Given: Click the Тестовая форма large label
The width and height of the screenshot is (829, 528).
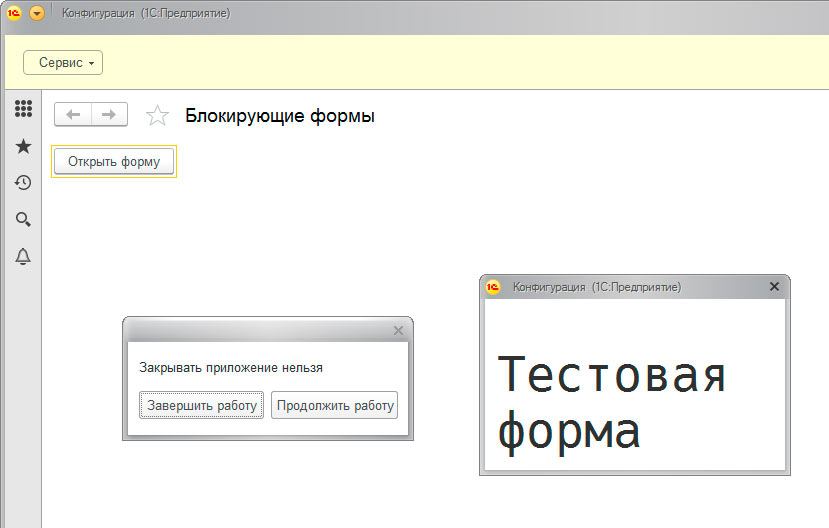Looking at the screenshot, I should [612, 404].
